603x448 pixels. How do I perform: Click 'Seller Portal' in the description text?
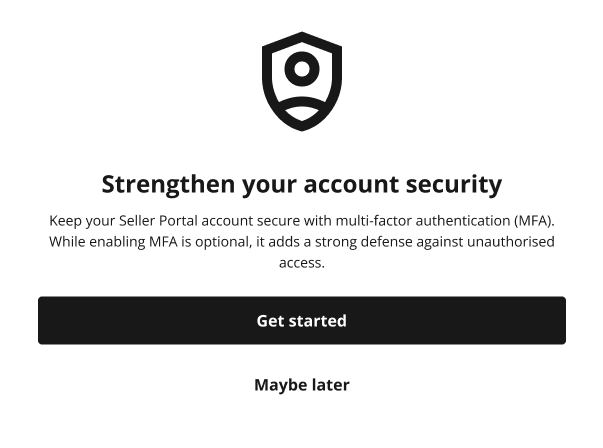click(158, 221)
